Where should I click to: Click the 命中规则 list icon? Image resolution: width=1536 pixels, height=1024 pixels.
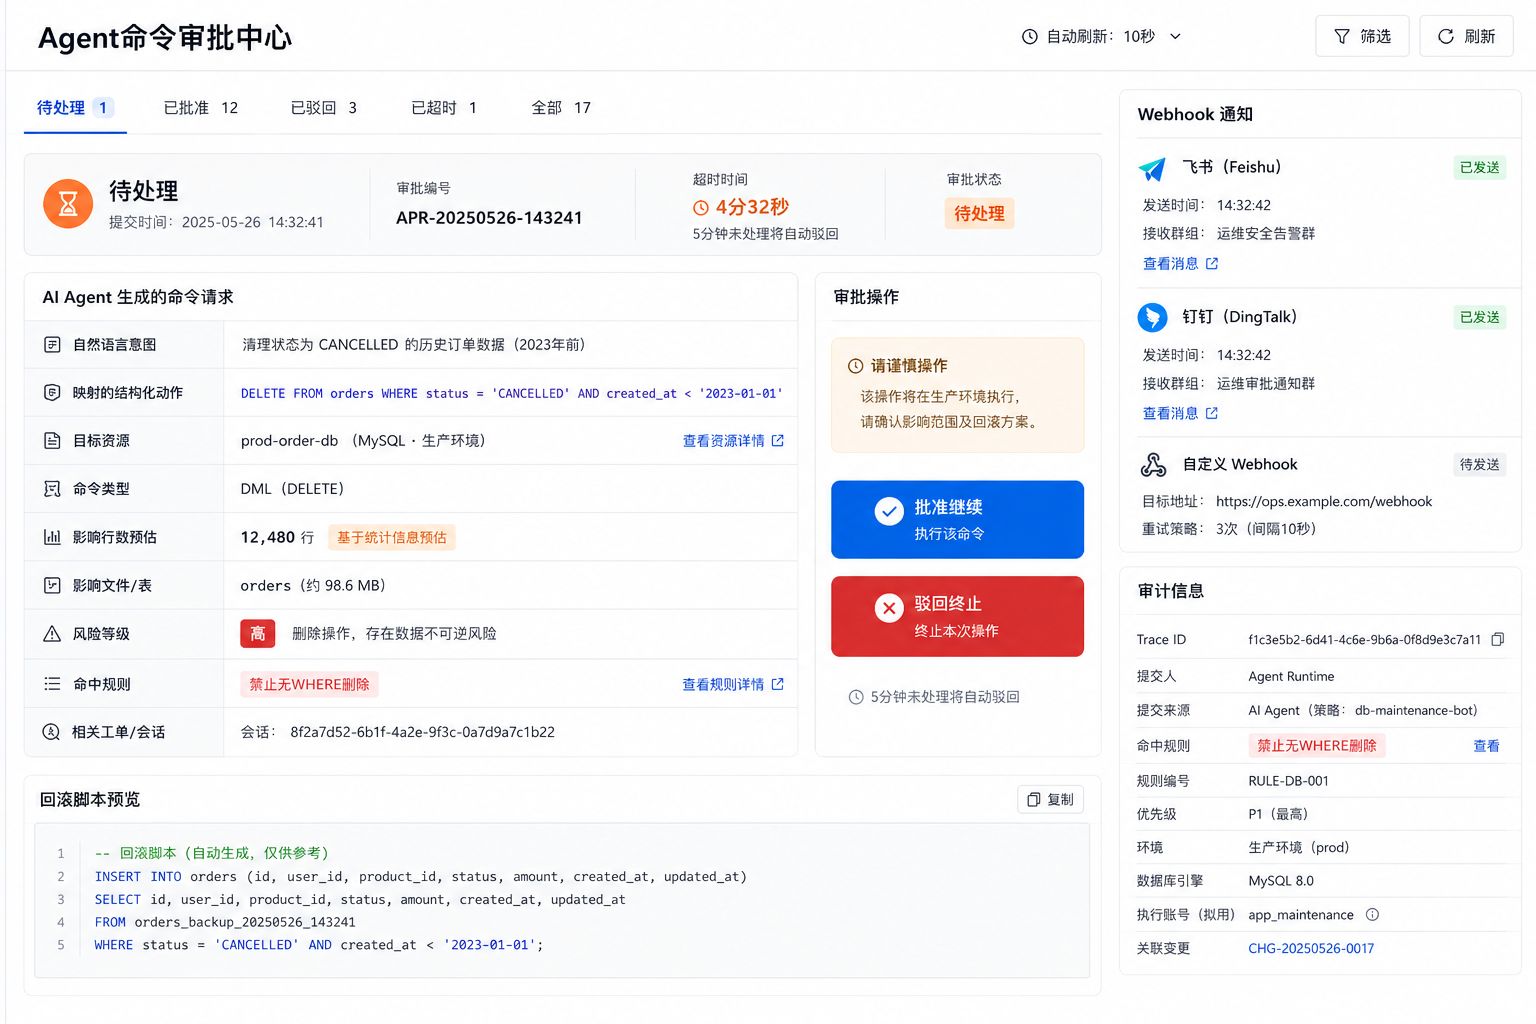coord(52,684)
